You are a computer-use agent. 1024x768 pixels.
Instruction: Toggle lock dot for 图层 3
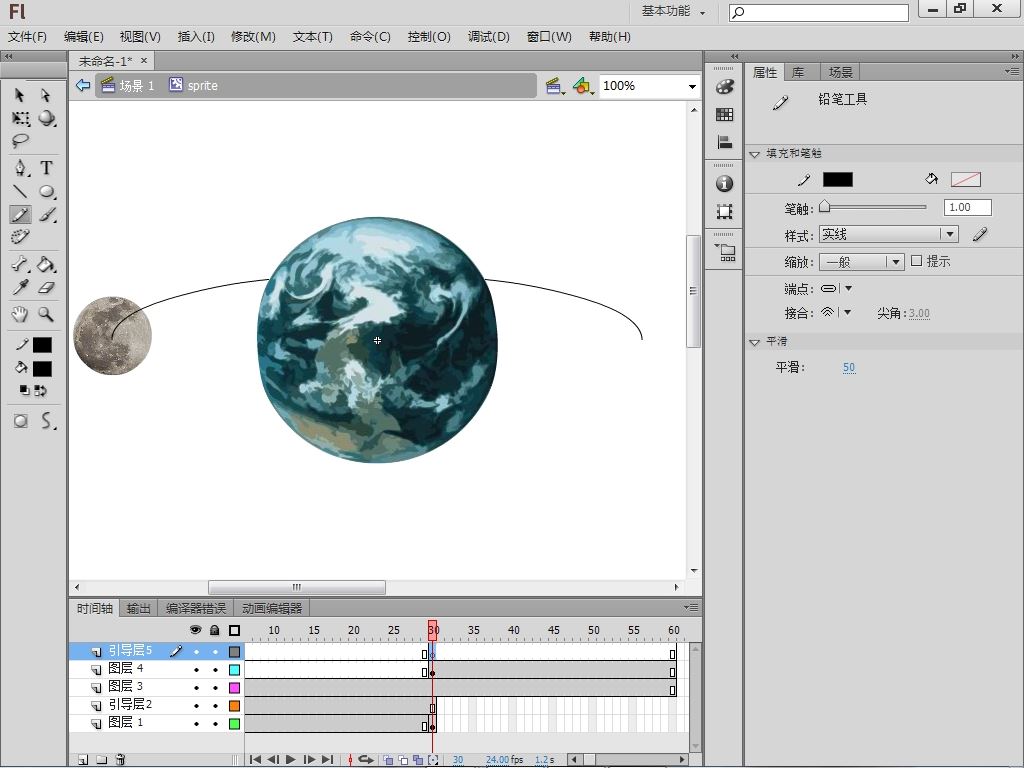(214, 688)
